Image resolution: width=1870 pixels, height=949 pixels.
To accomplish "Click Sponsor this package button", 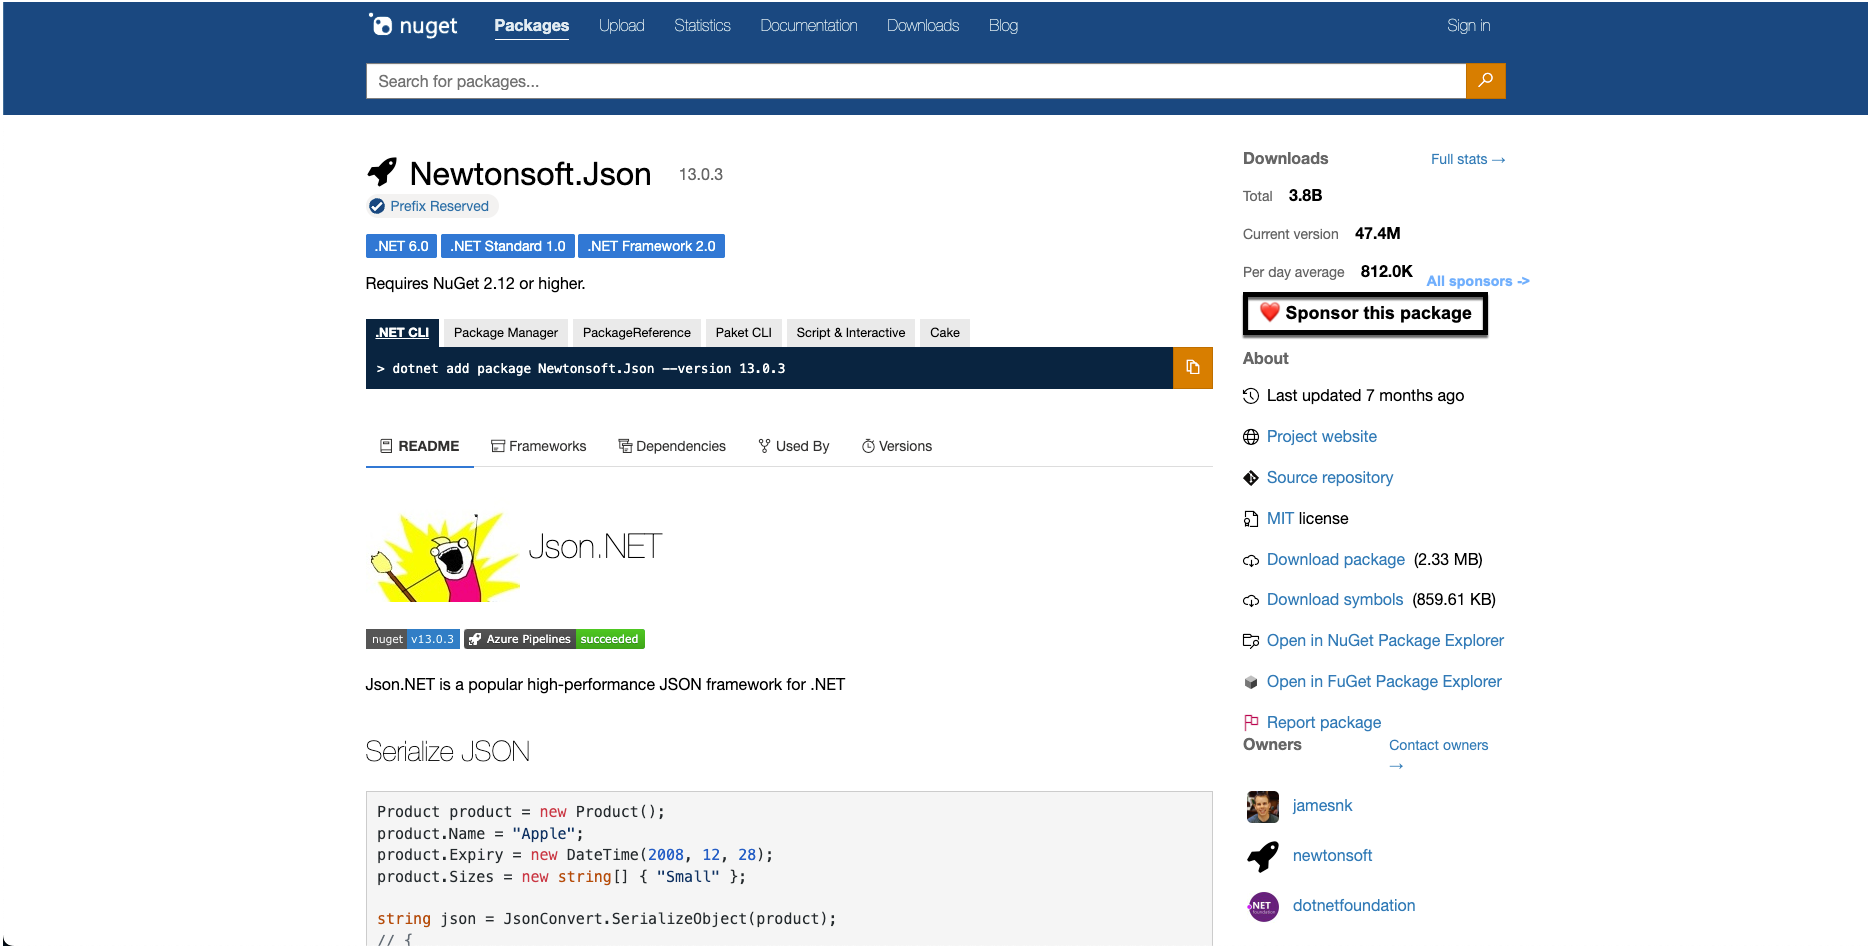I will (1366, 314).
